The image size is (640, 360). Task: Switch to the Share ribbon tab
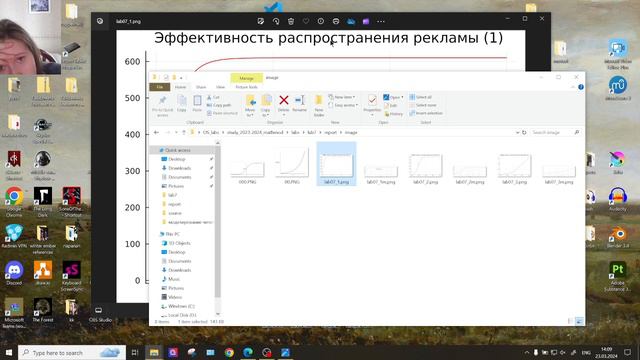pyautogui.click(x=201, y=87)
